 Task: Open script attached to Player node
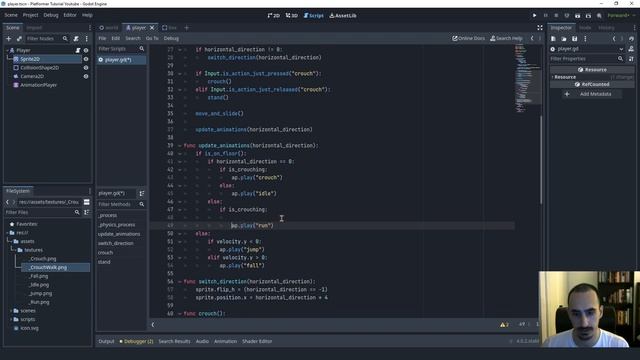click(78, 50)
